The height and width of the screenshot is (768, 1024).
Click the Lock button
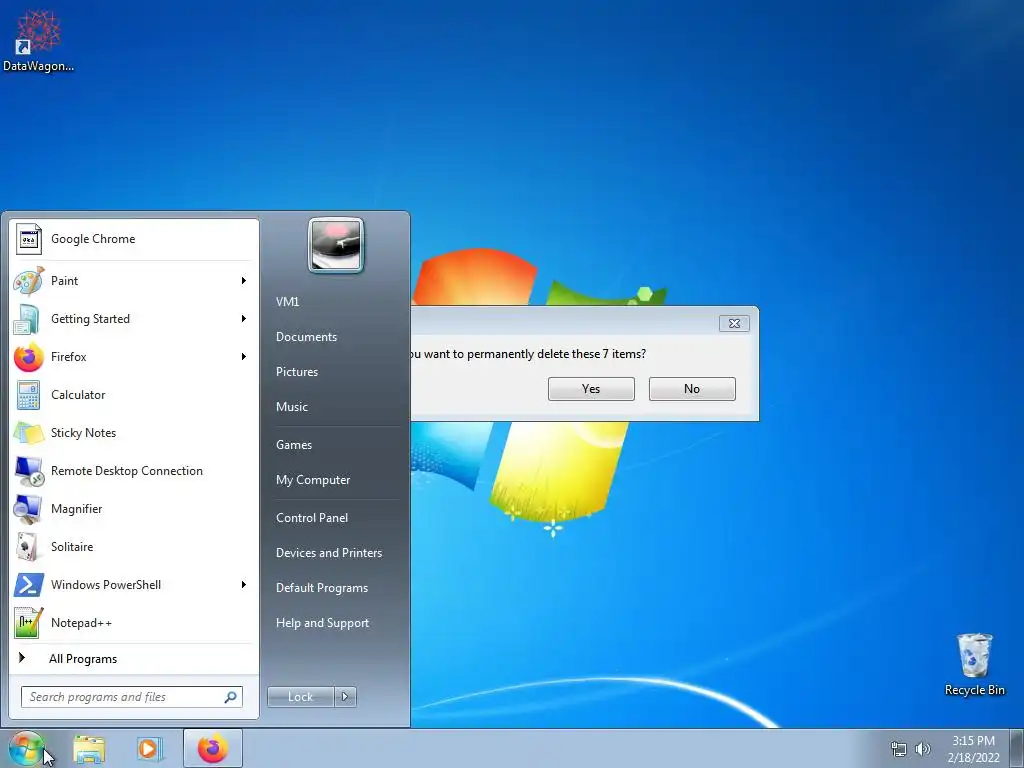point(300,697)
